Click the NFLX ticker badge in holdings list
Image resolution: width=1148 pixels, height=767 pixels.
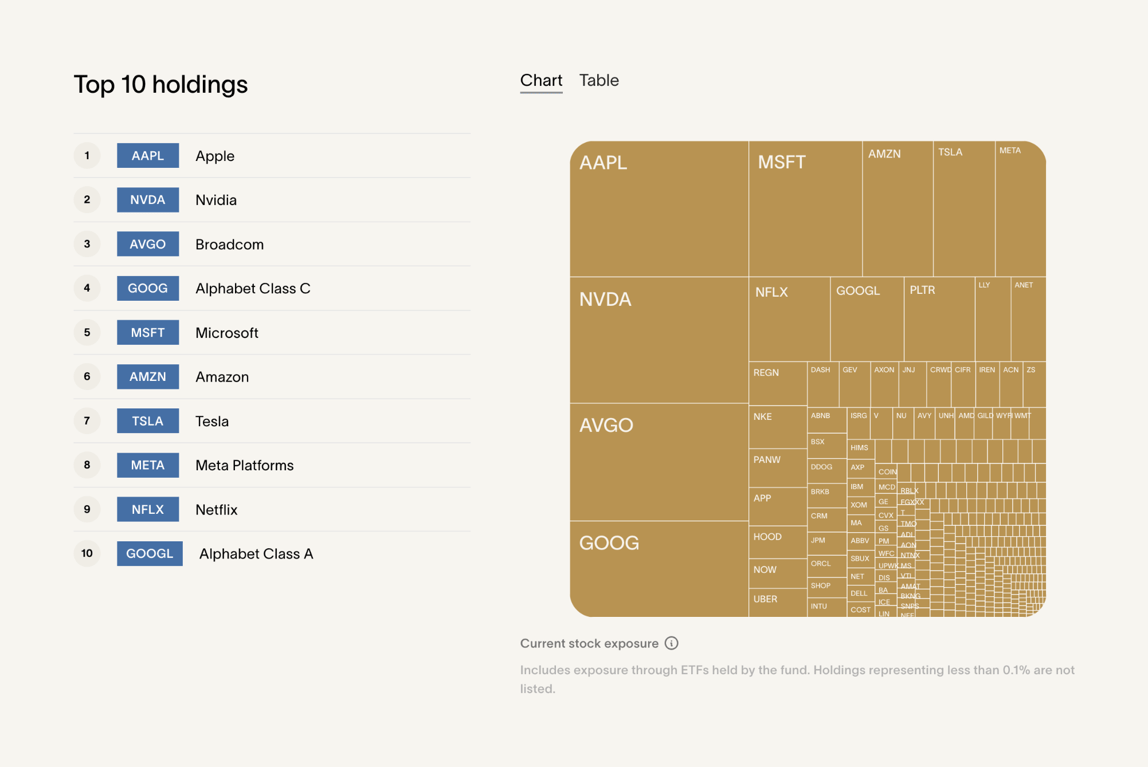(x=148, y=509)
